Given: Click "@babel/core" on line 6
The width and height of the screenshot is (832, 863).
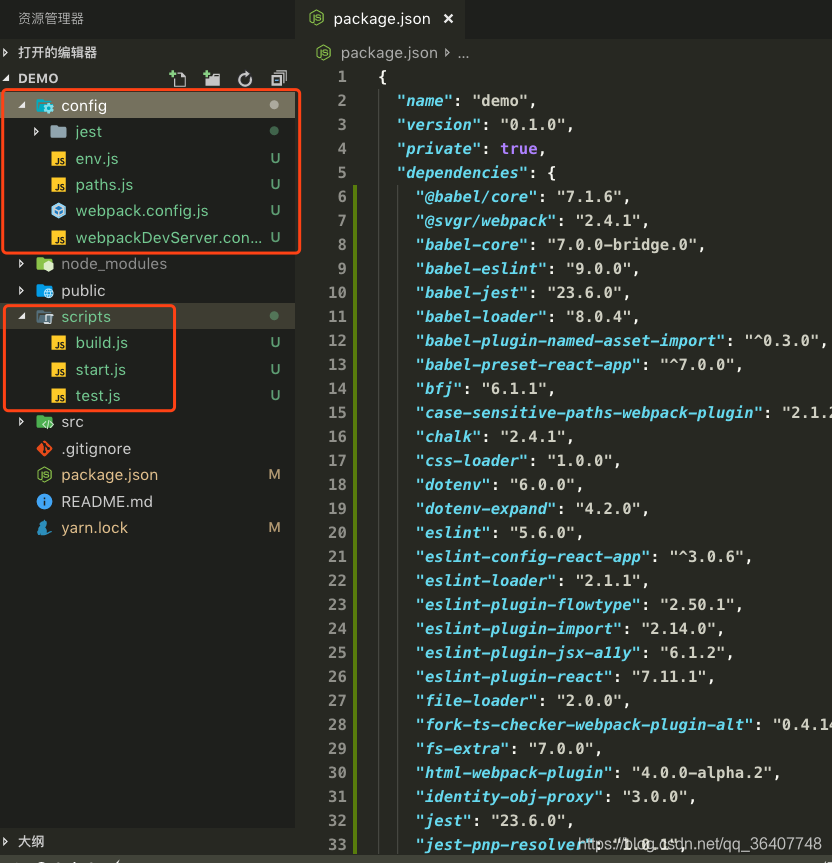Looking at the screenshot, I should point(476,197).
